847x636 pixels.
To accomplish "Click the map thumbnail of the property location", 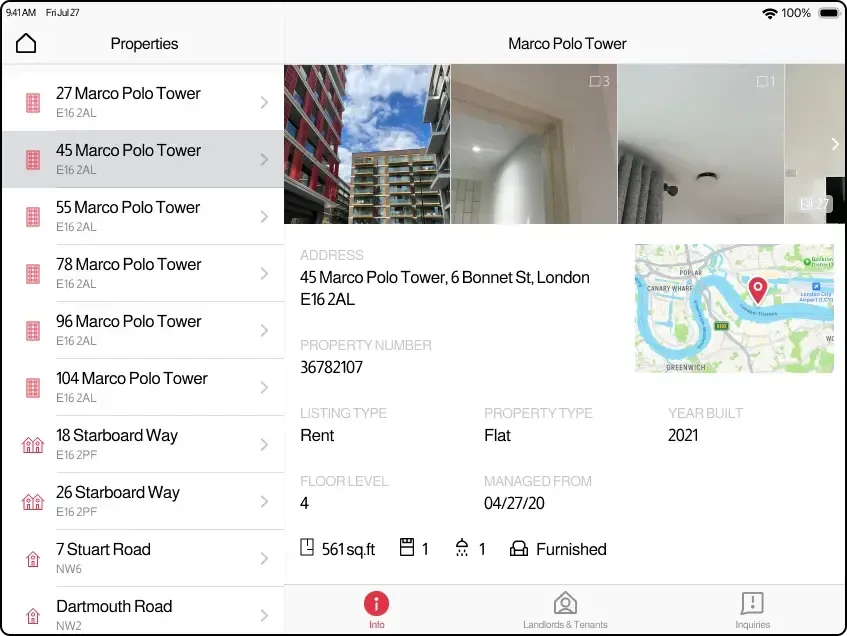I will 734,308.
